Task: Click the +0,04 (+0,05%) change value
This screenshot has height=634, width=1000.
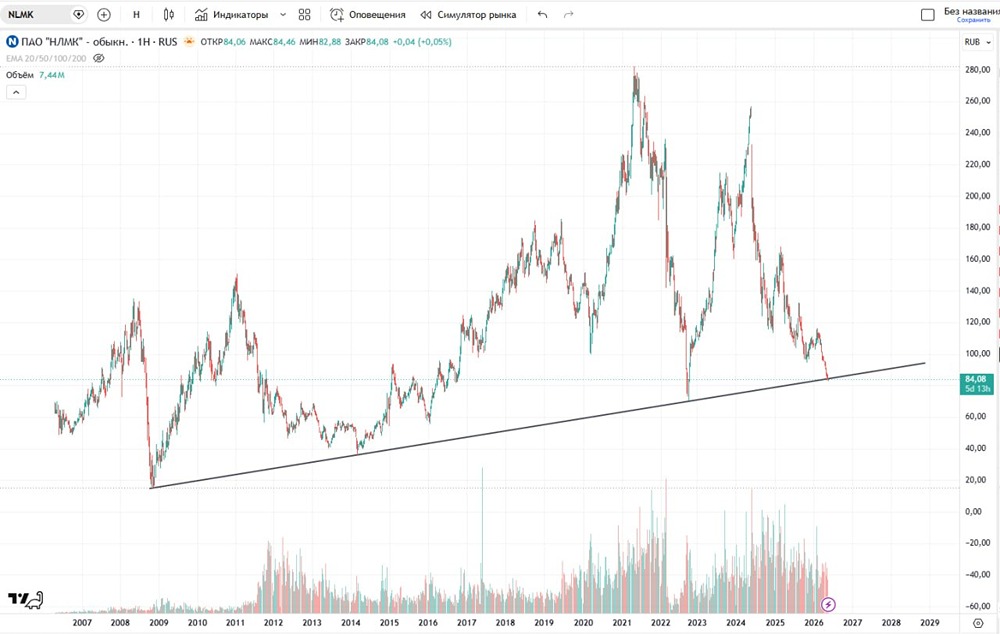Action: click(x=422, y=41)
